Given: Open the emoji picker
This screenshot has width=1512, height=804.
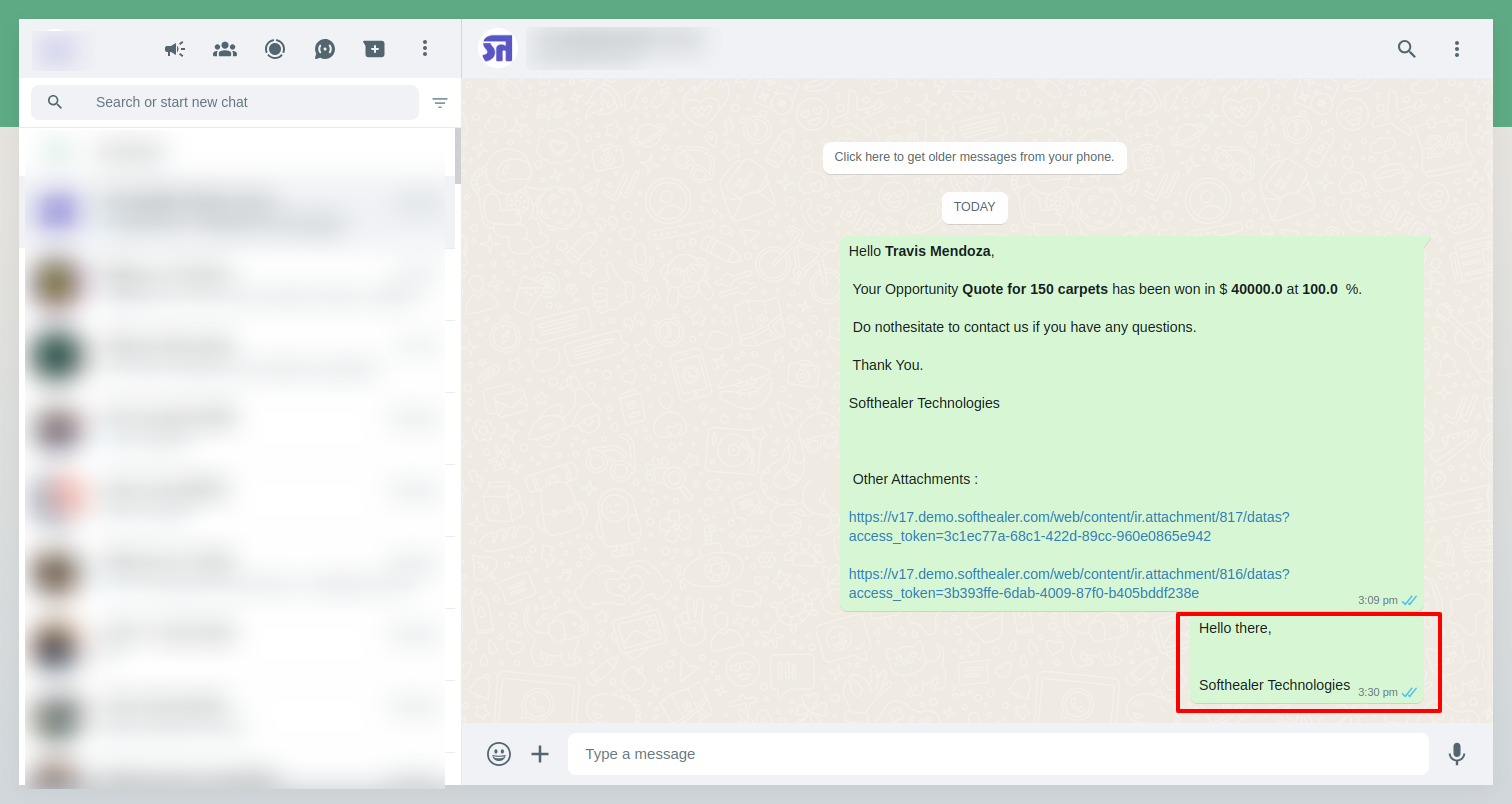Looking at the screenshot, I should [x=499, y=754].
